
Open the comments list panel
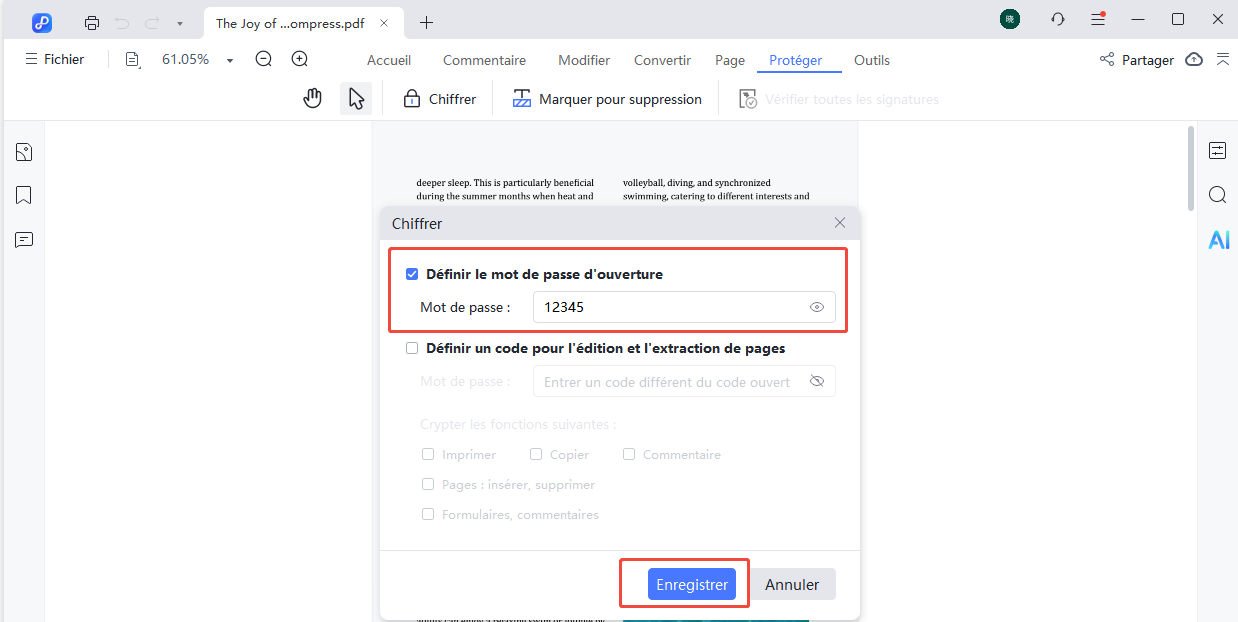[23, 239]
